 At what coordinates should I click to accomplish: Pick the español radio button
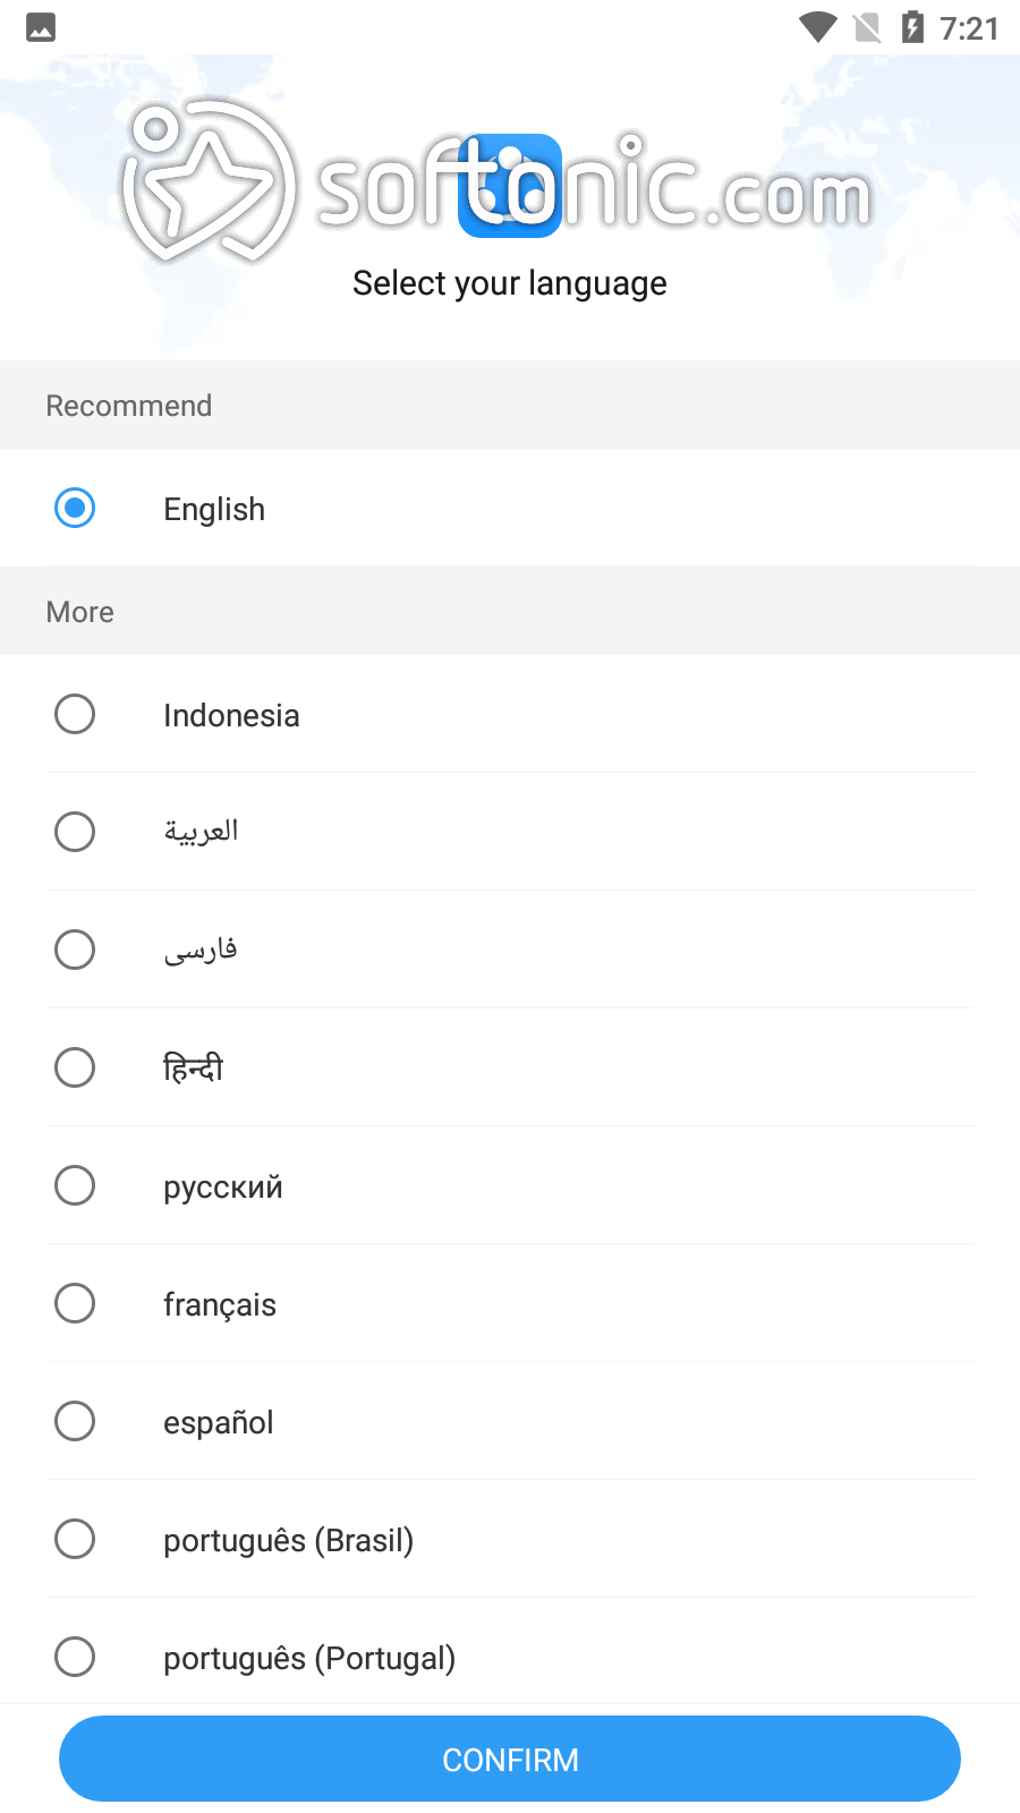tap(75, 1421)
